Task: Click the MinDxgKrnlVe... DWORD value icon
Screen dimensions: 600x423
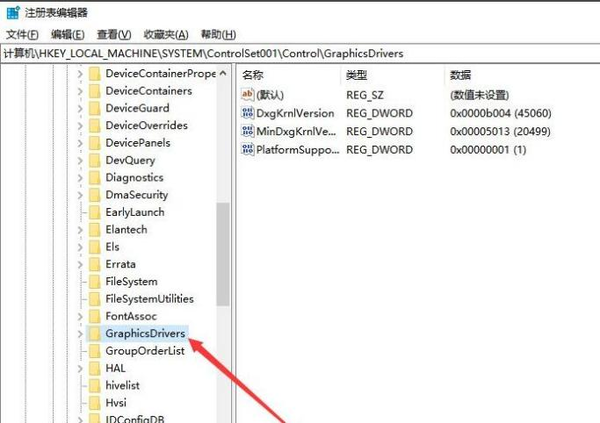Action: [248, 131]
